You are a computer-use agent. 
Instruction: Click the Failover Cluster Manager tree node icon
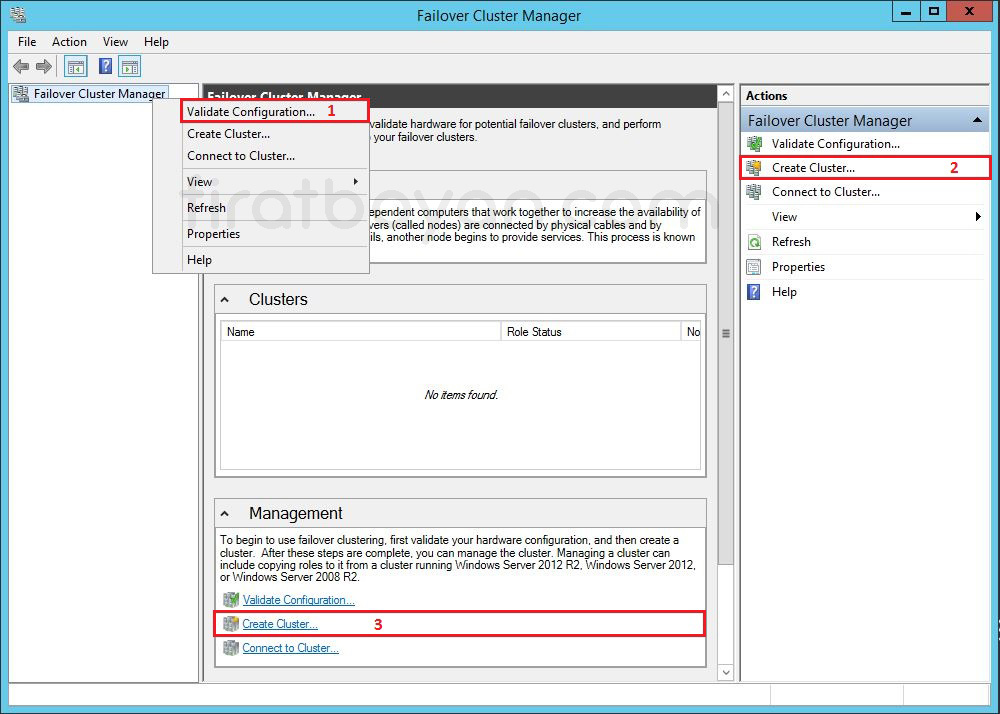coord(21,94)
